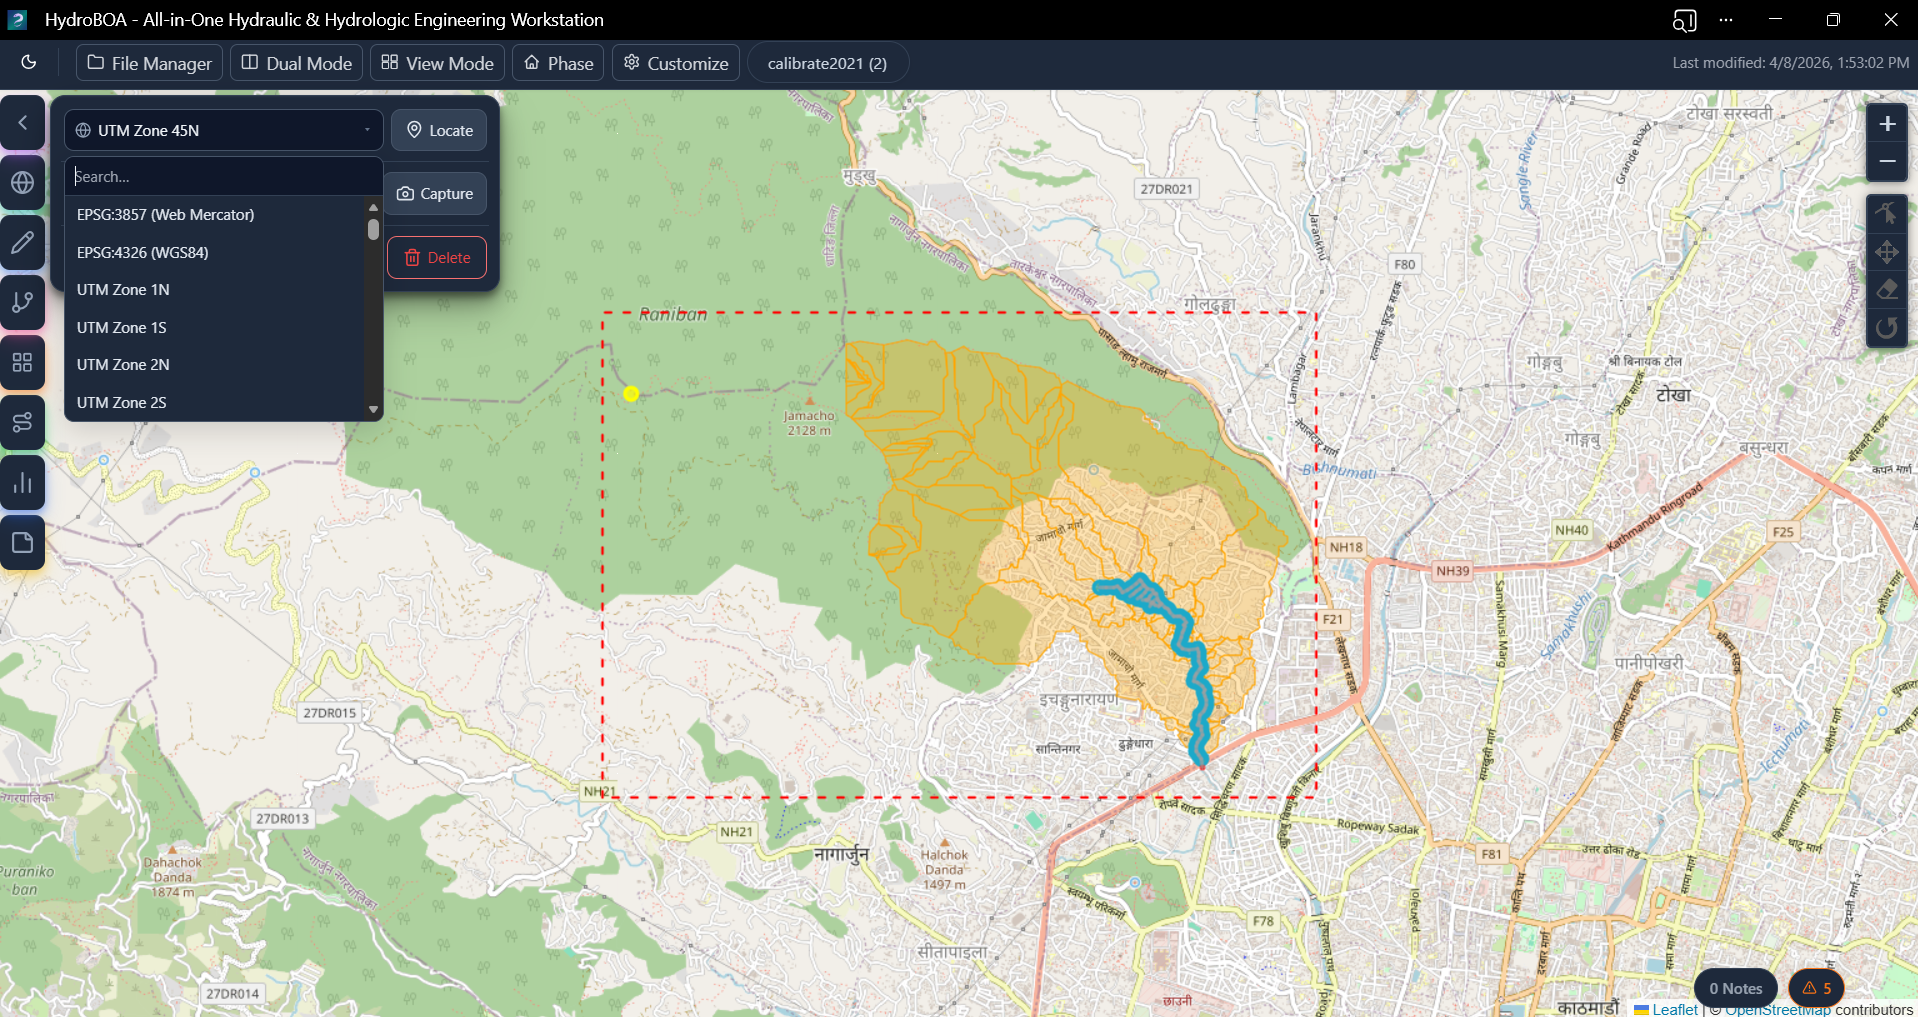Viewport: 1918px width, 1017px height.
Task: Open the grid modules icon in sidebar
Action: click(23, 363)
